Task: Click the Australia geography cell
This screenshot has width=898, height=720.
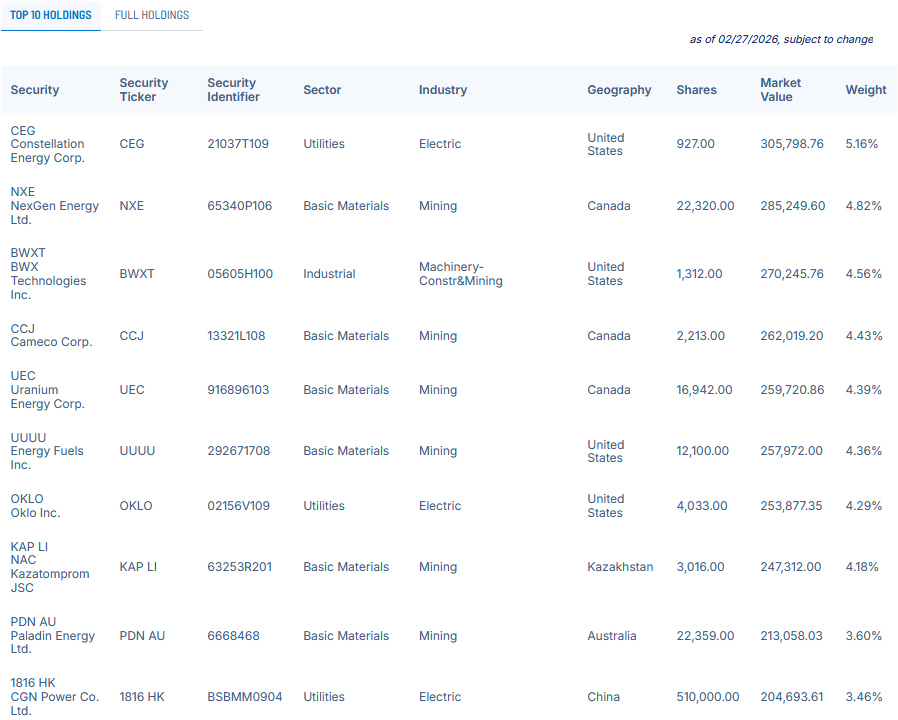Action: (x=612, y=636)
